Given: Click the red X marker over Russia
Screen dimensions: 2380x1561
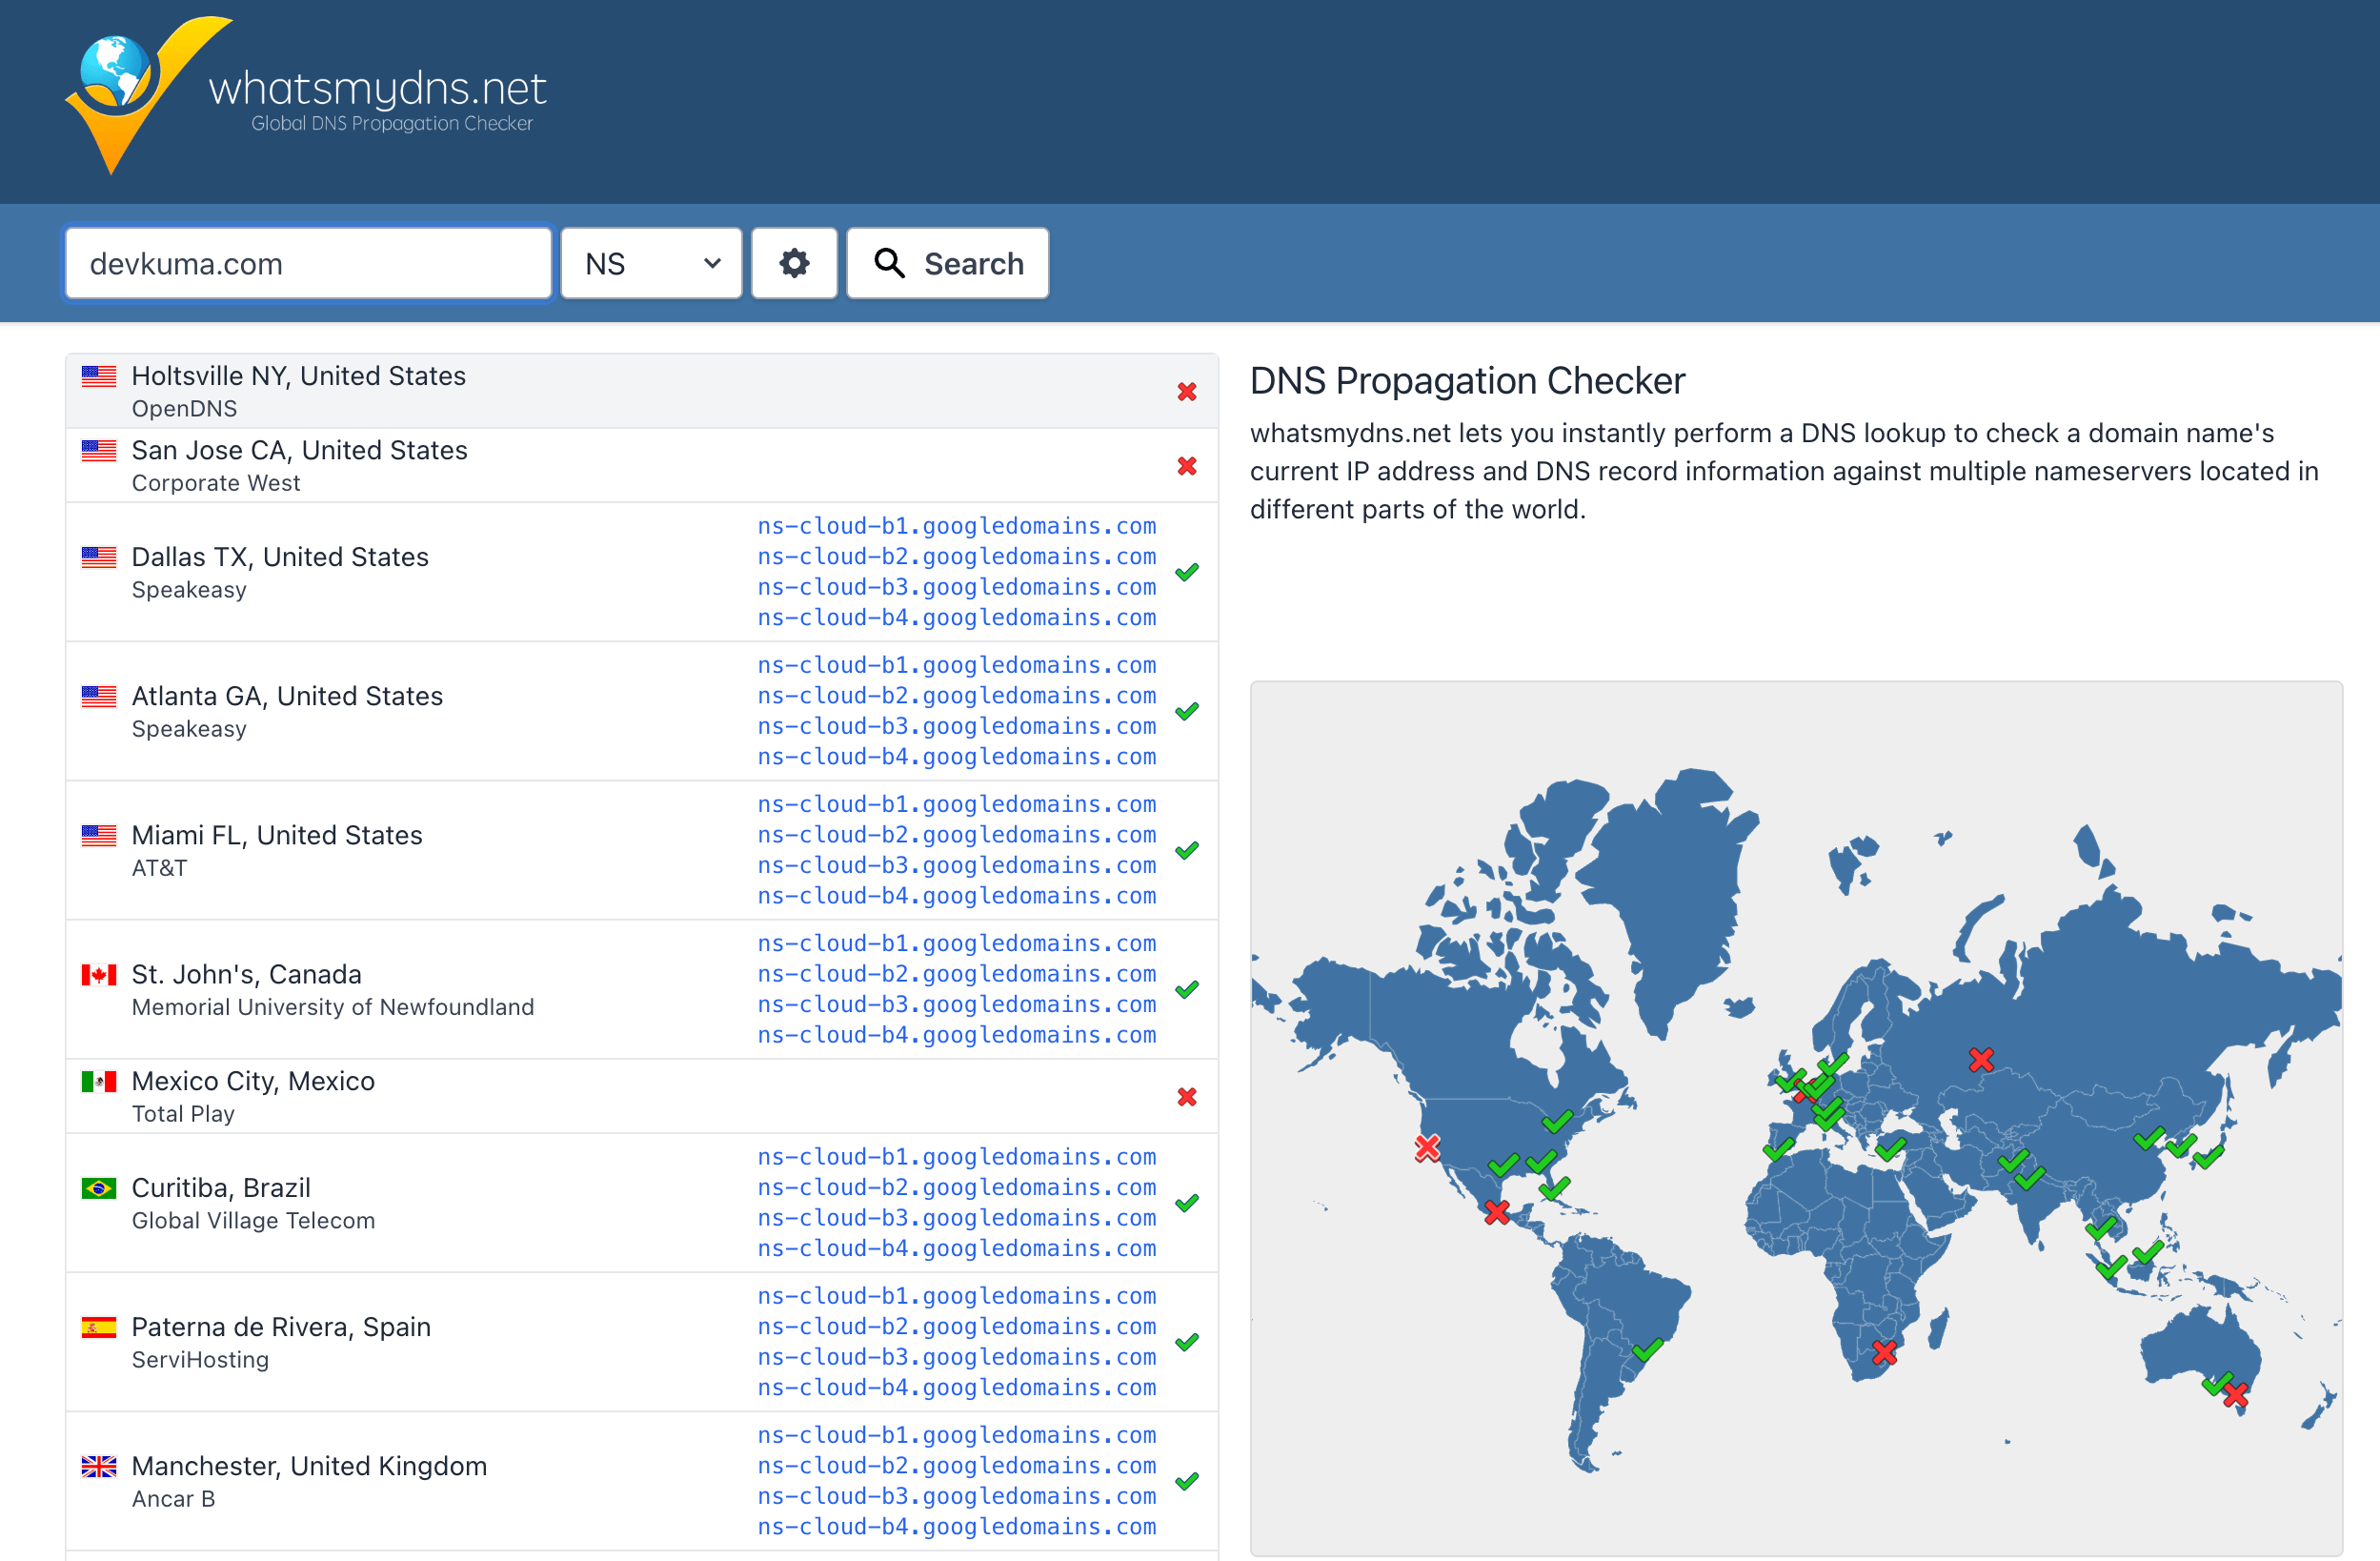Looking at the screenshot, I should point(1980,1060).
